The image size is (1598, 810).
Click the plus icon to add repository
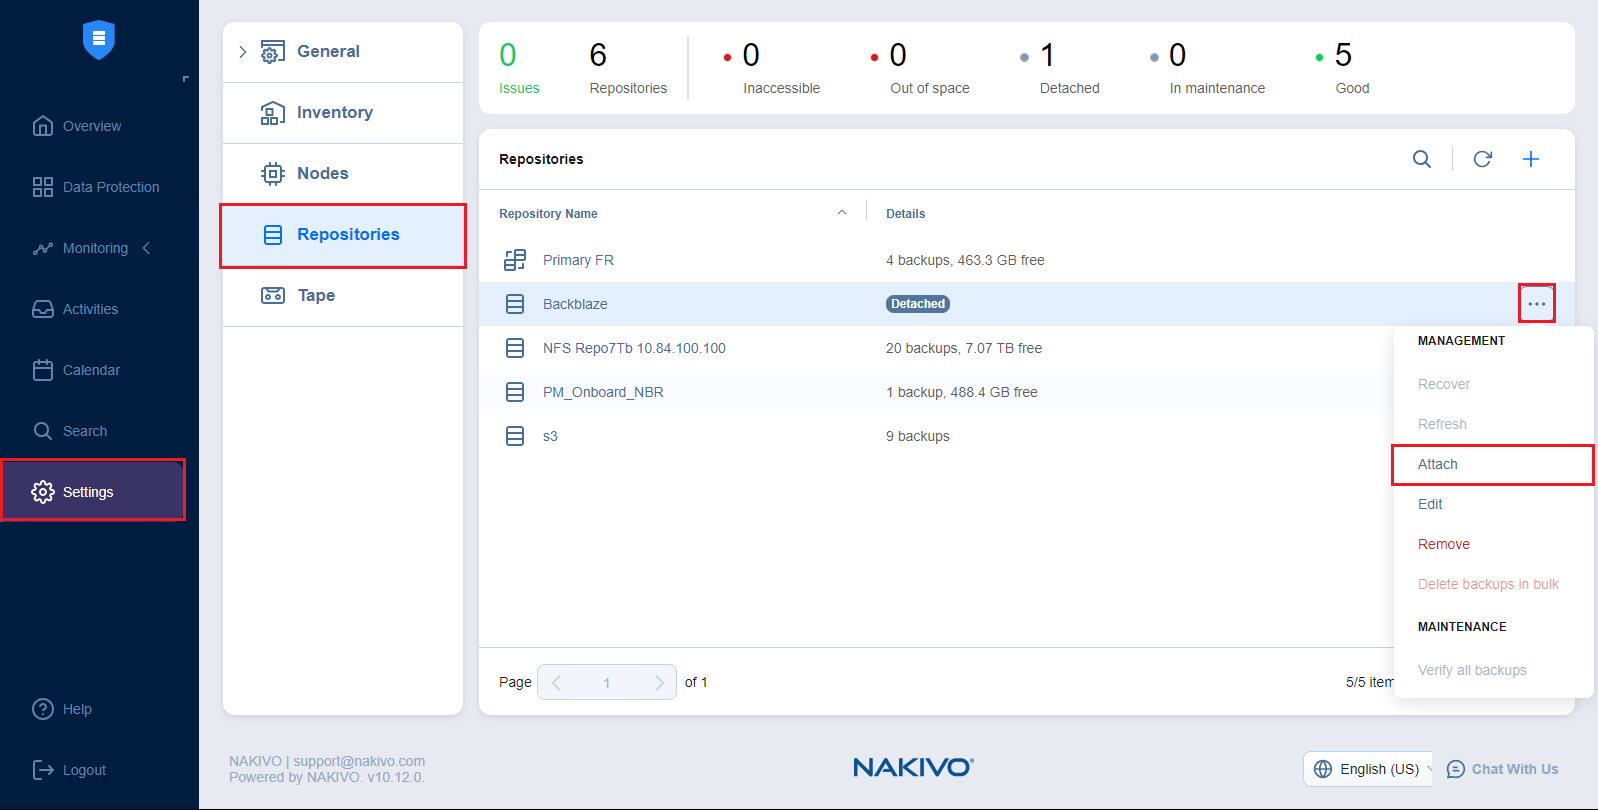click(1530, 159)
